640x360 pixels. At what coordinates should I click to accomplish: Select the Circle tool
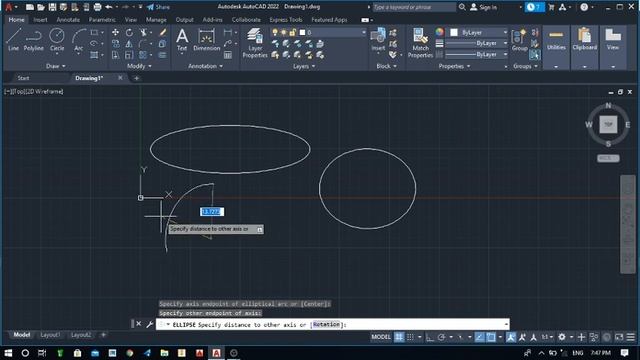pos(57,40)
